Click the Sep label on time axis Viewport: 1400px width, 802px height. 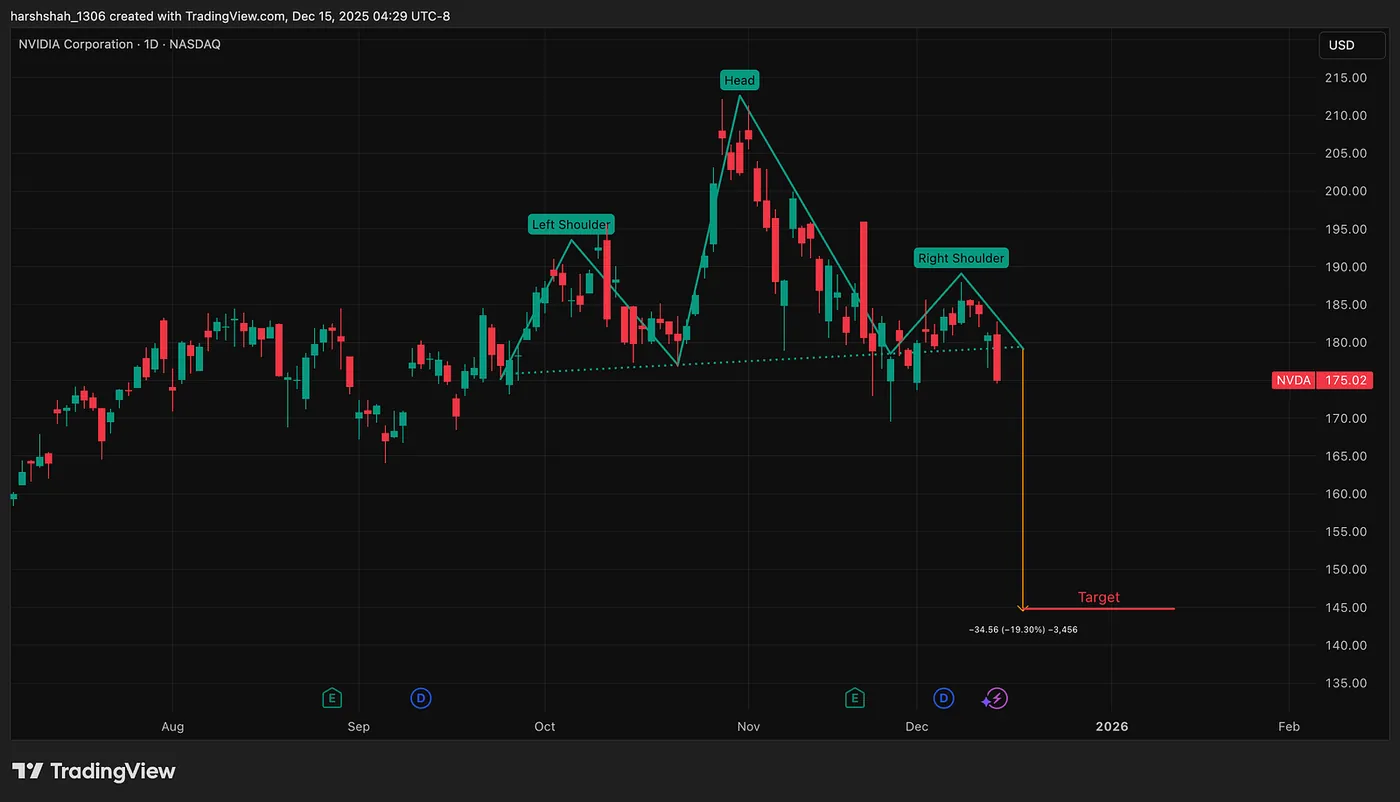358,726
